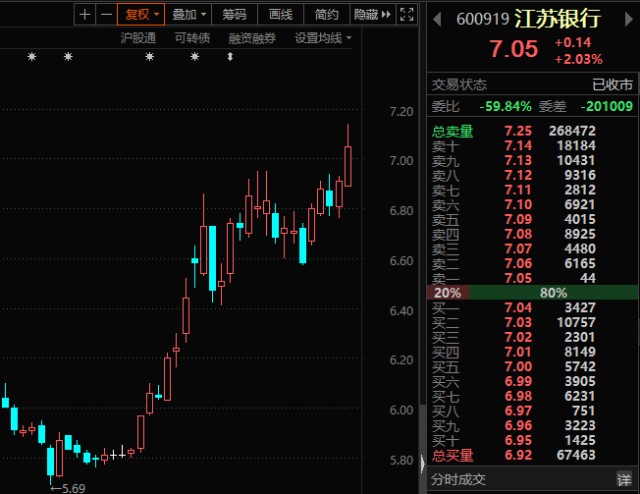This screenshot has height=494, width=640.
Task: Open the 叠加 overlay dropdown
Action: (x=189, y=15)
